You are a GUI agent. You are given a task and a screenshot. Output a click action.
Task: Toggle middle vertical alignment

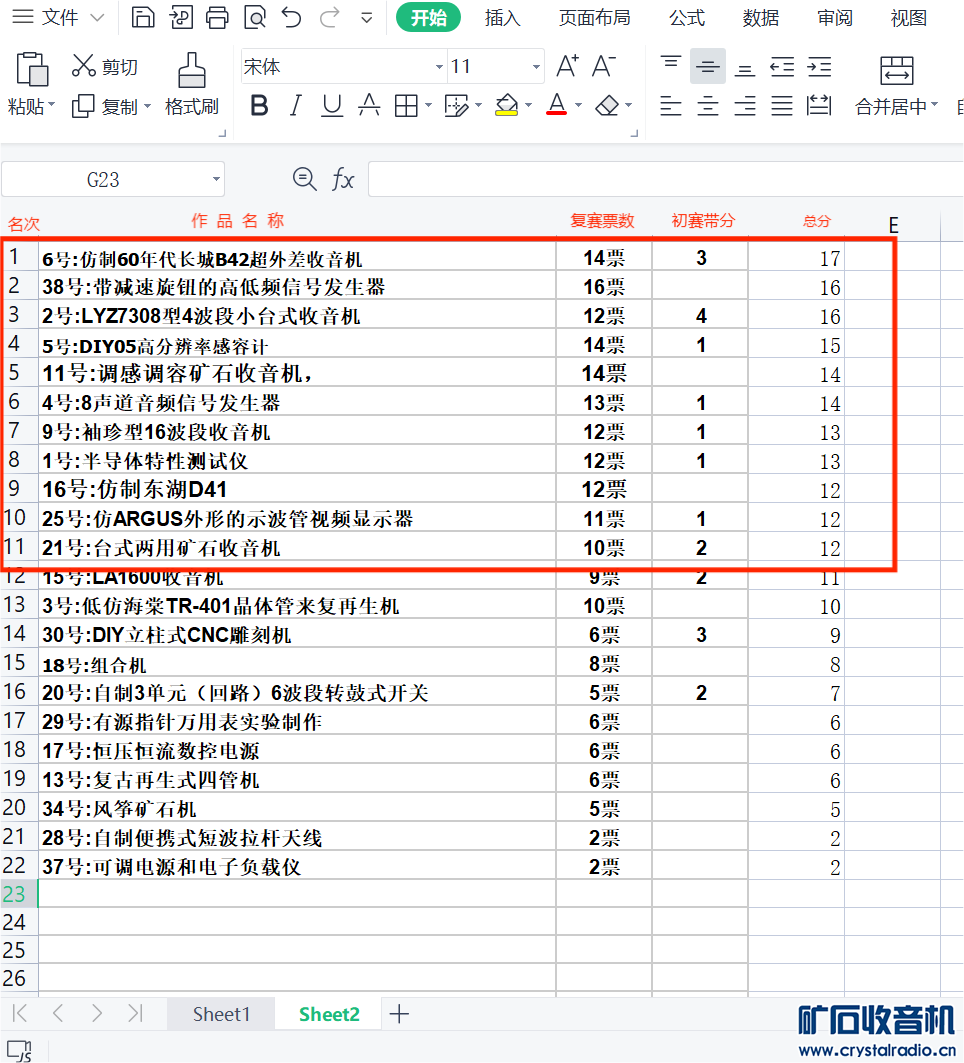(x=708, y=66)
